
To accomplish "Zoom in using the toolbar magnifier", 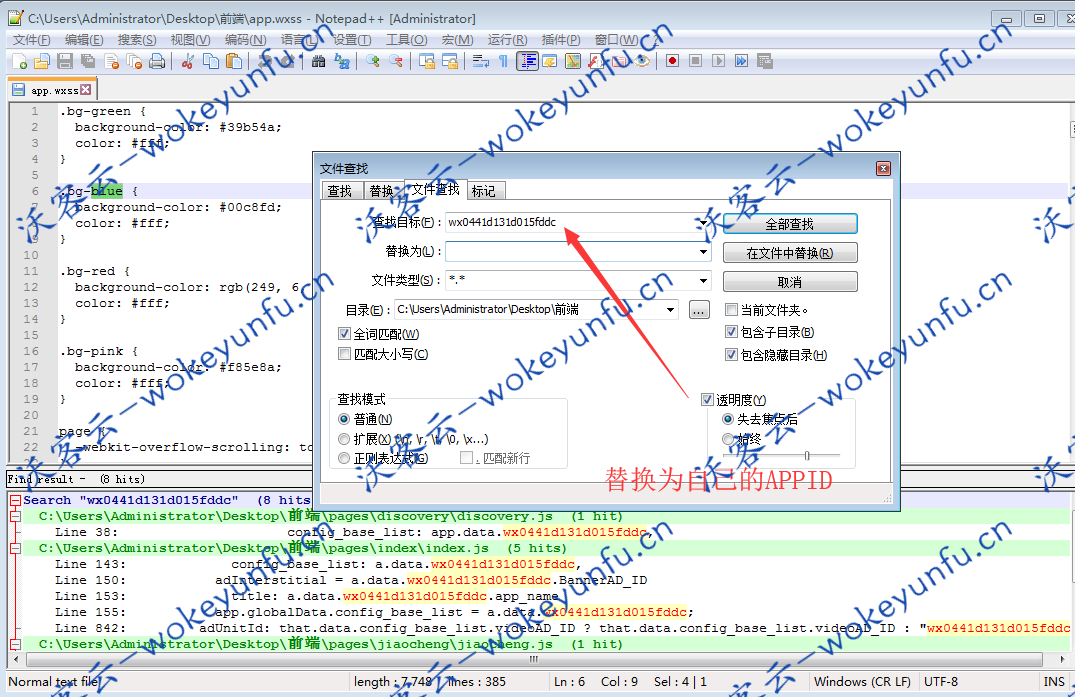I will 372,62.
